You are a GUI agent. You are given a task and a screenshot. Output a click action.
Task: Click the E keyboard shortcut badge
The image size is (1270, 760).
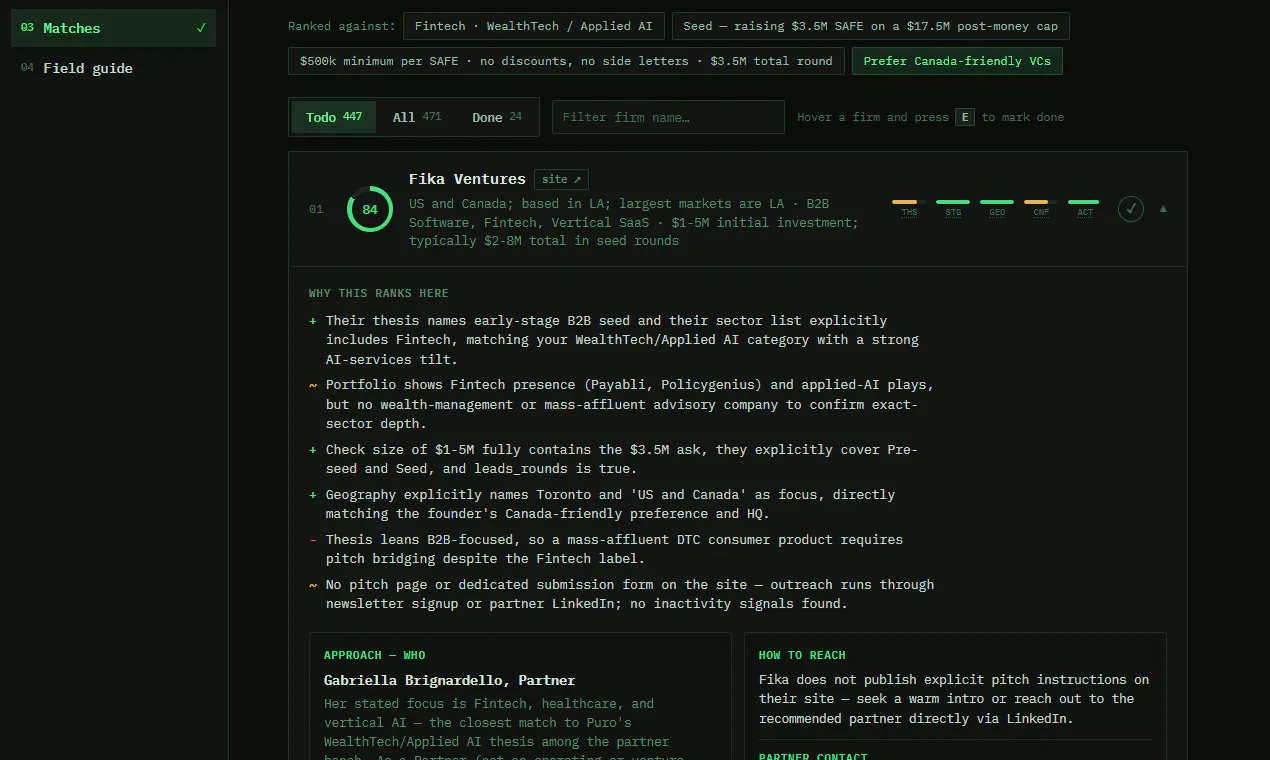(965, 117)
